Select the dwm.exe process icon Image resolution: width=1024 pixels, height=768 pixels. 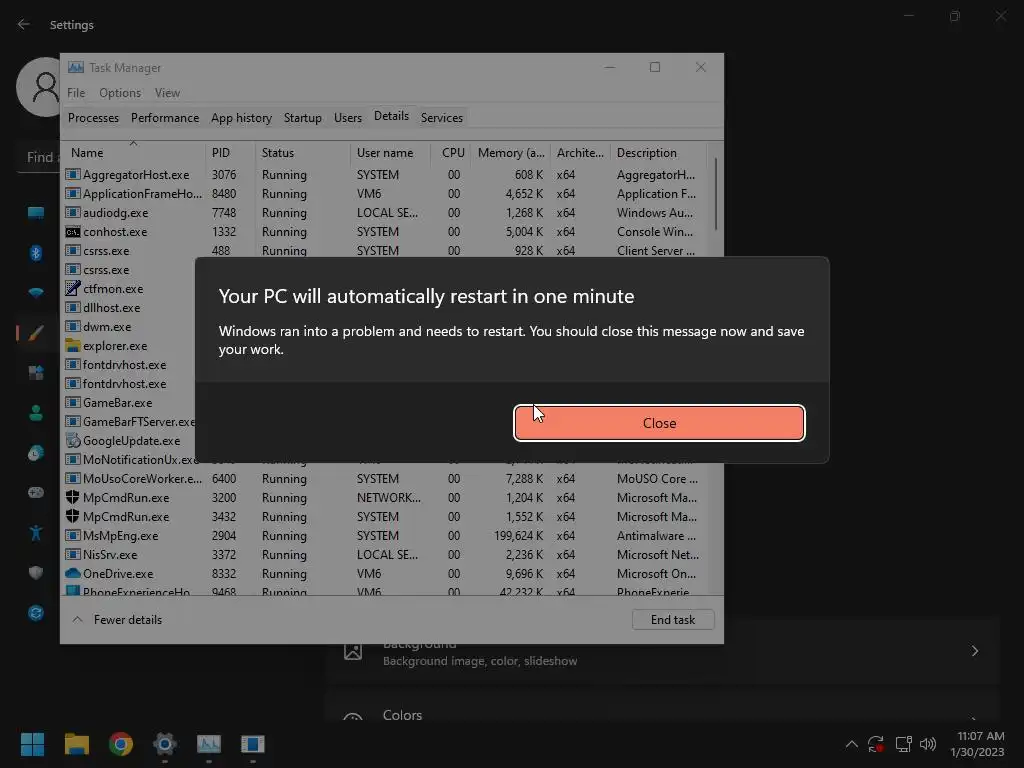tap(72, 327)
